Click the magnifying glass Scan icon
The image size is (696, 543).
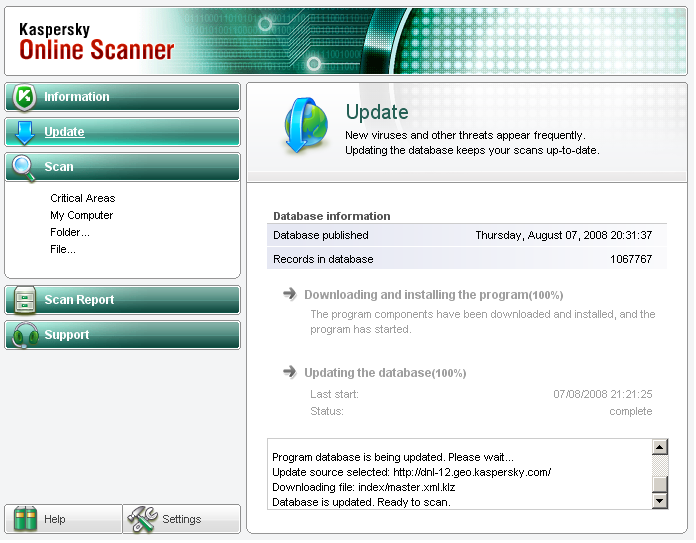(x=24, y=168)
